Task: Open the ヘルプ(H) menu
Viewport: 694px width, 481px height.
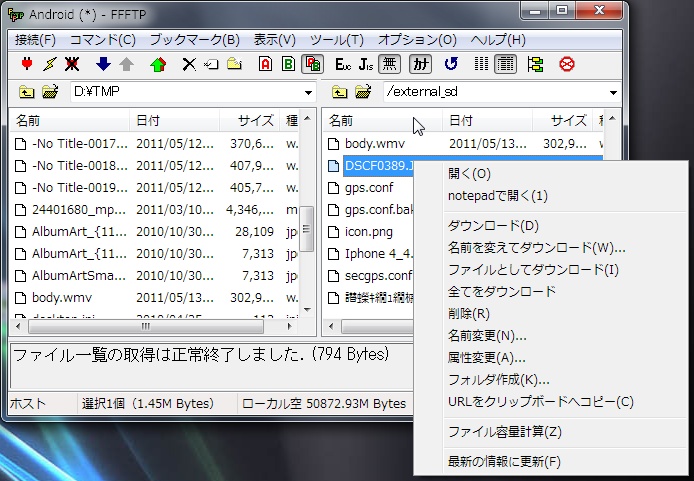Action: (x=498, y=40)
